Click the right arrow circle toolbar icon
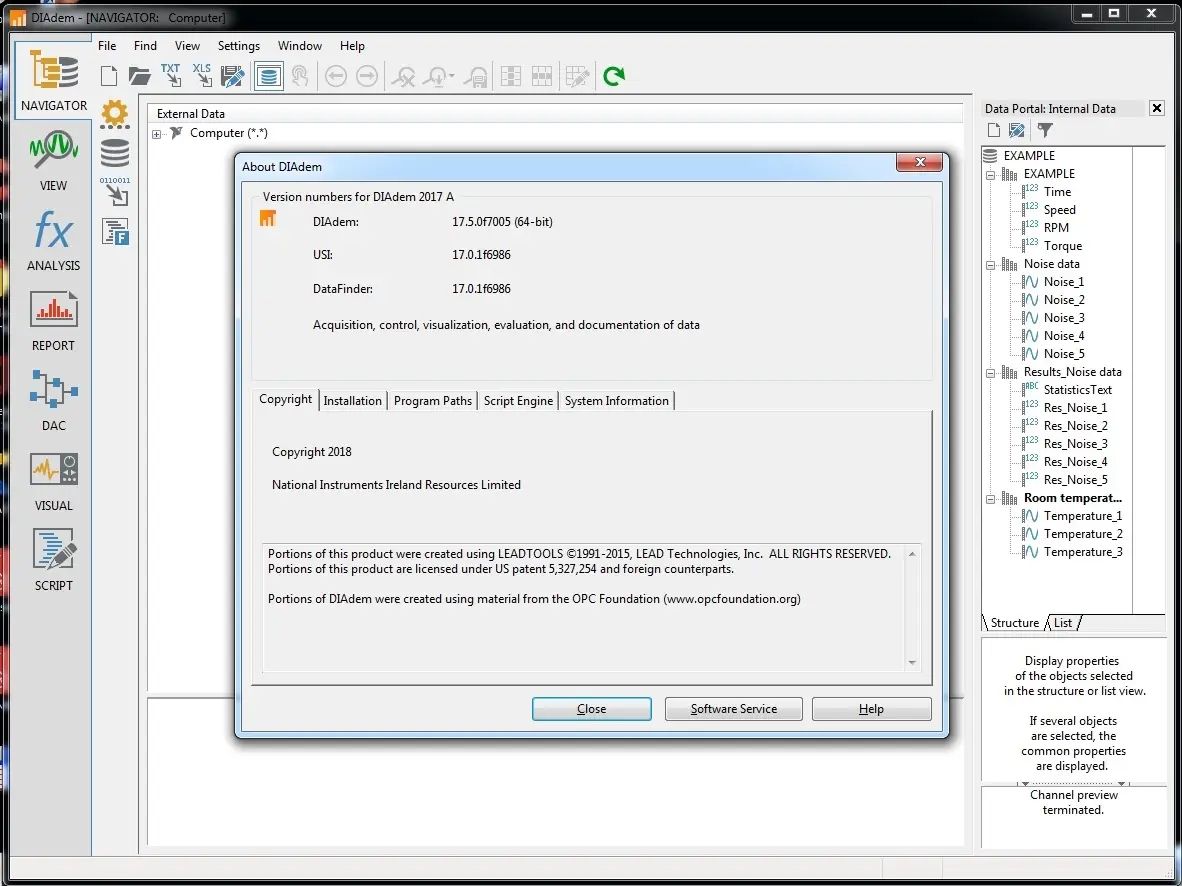Viewport: 1182px width, 886px height. (x=367, y=76)
